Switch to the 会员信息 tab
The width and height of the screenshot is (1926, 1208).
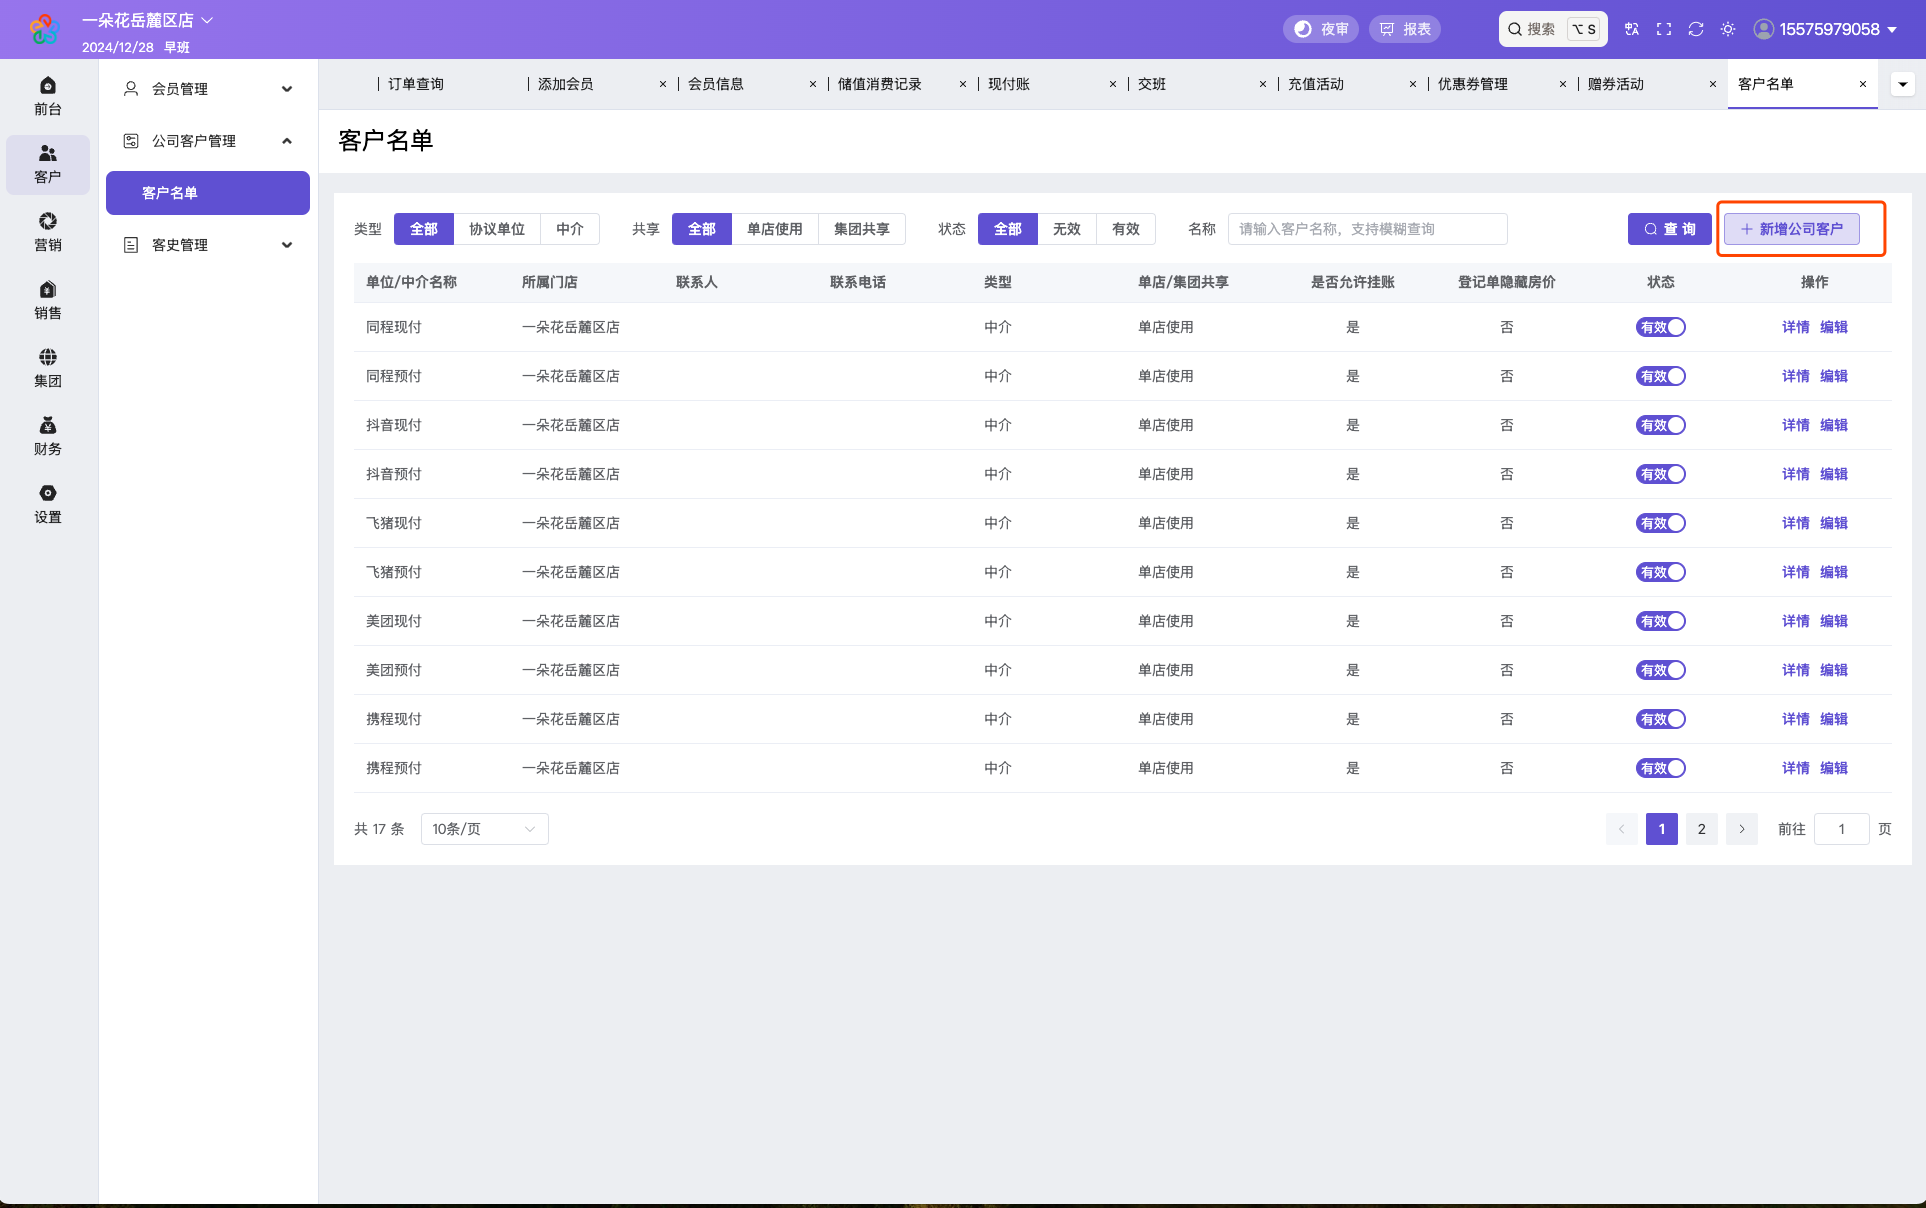(x=716, y=84)
